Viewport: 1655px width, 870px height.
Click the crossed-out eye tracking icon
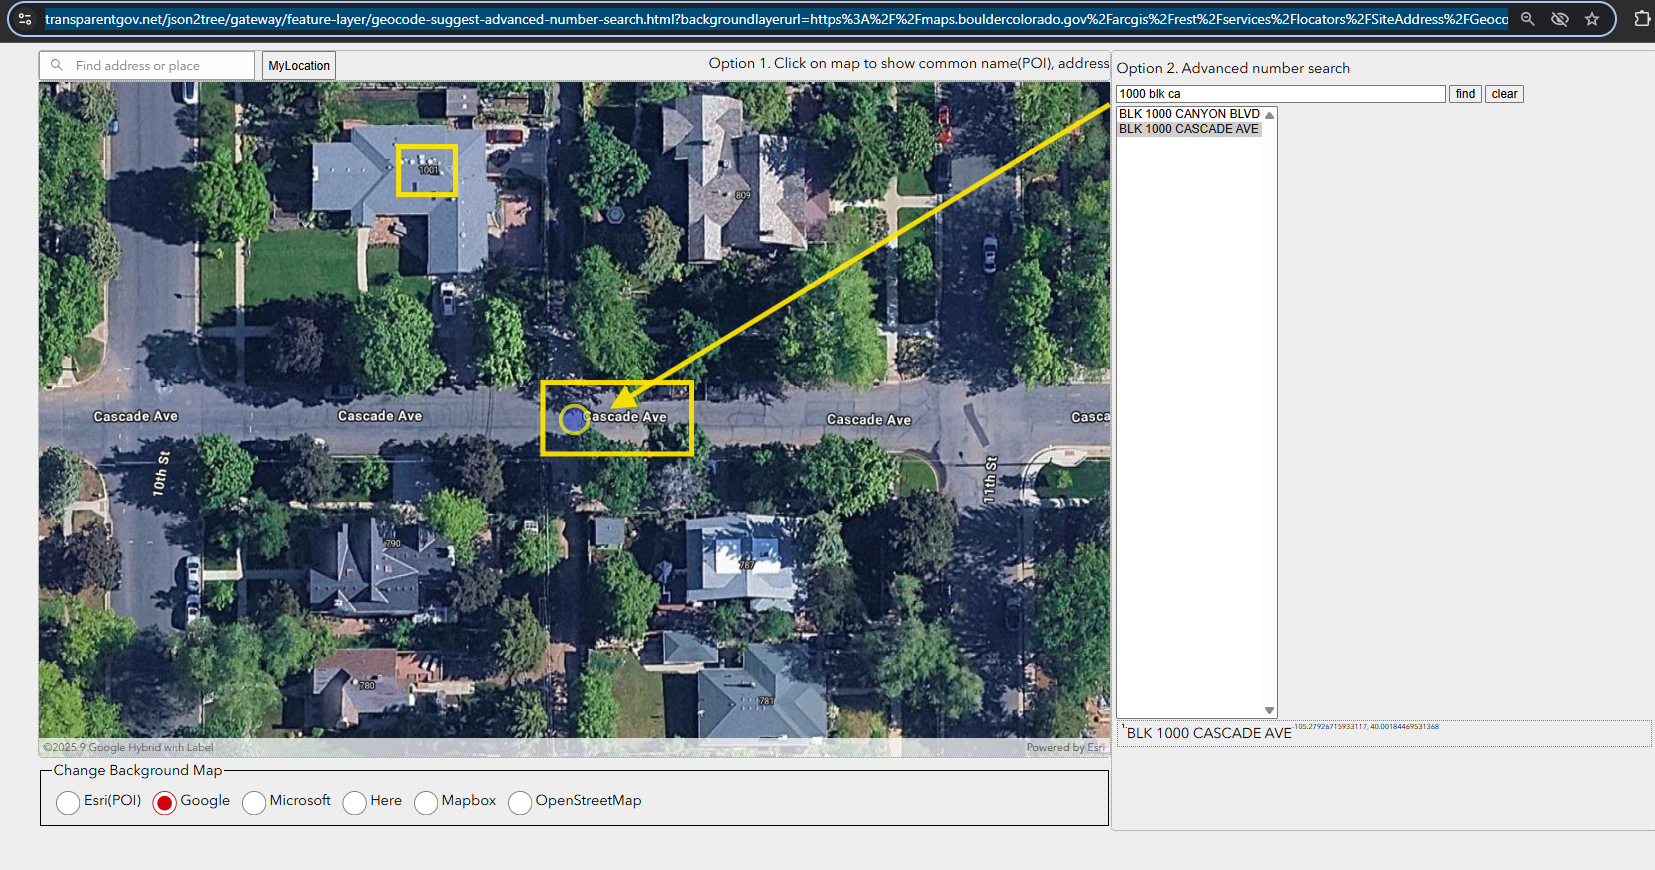(1559, 19)
